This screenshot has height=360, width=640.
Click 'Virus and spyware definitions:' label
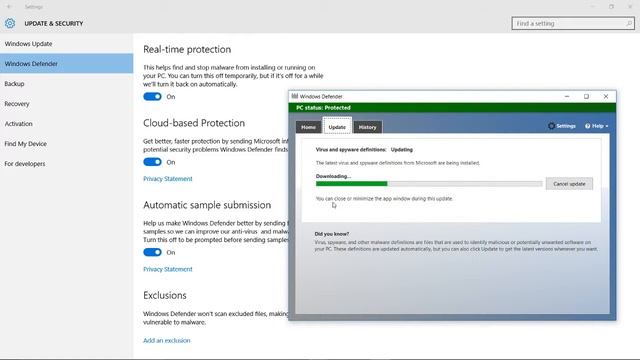tap(351, 149)
